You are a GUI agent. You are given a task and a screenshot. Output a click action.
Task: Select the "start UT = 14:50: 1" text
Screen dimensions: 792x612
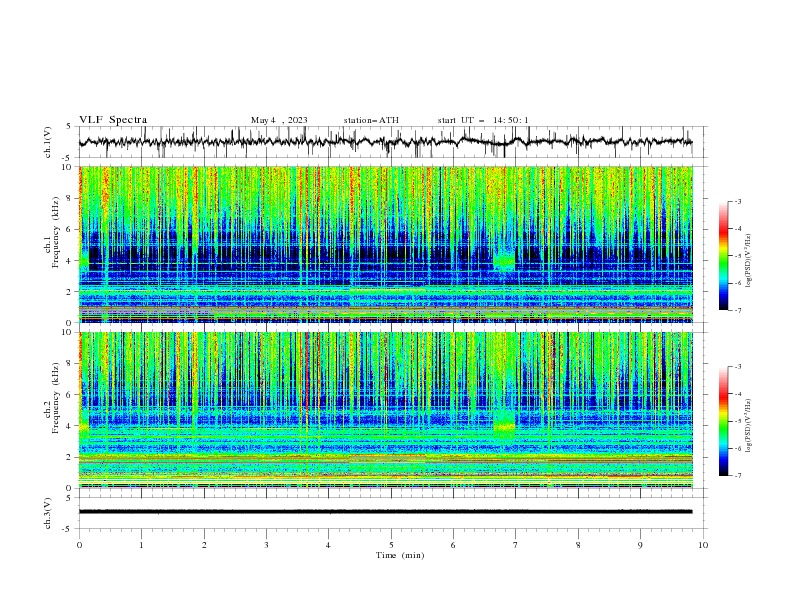[483, 120]
